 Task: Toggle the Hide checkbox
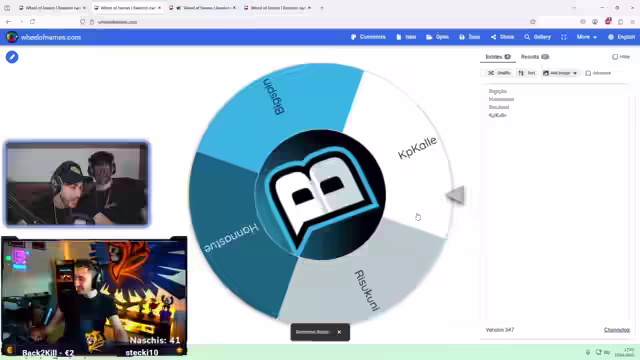click(621, 57)
